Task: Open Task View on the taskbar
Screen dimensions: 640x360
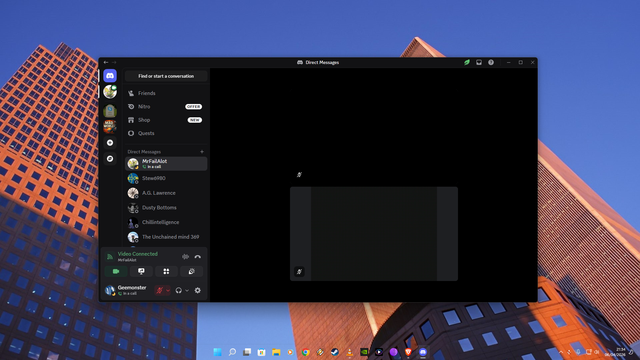Action: pyautogui.click(x=247, y=352)
